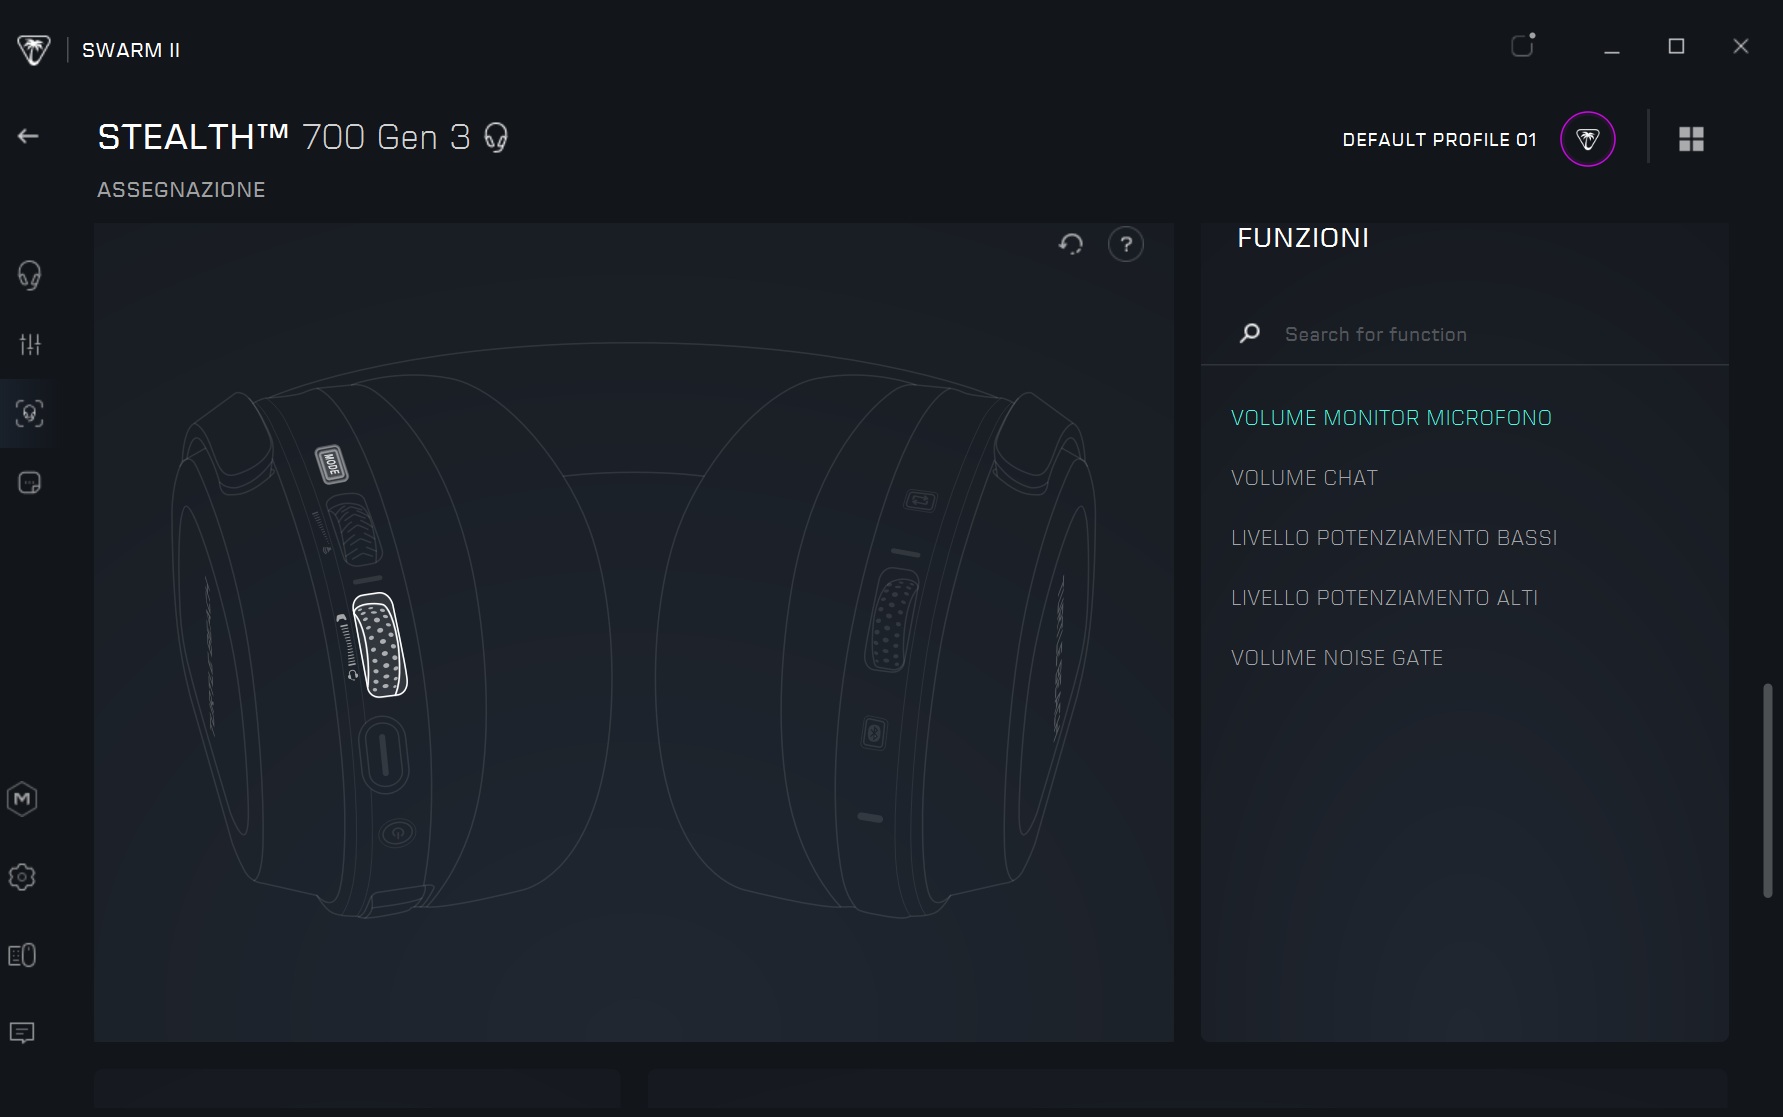Viewport: 1783px width, 1117px height.
Task: Open the equalizer sliders sidebar icon
Action: coord(30,345)
